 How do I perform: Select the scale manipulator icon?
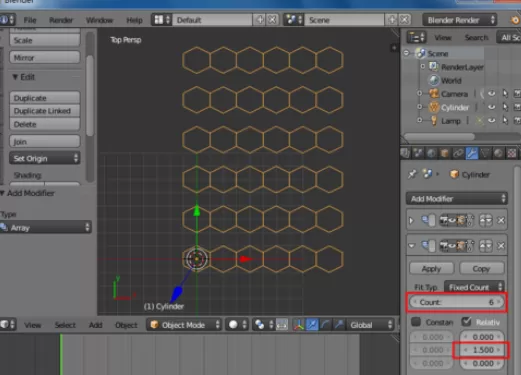(339, 324)
